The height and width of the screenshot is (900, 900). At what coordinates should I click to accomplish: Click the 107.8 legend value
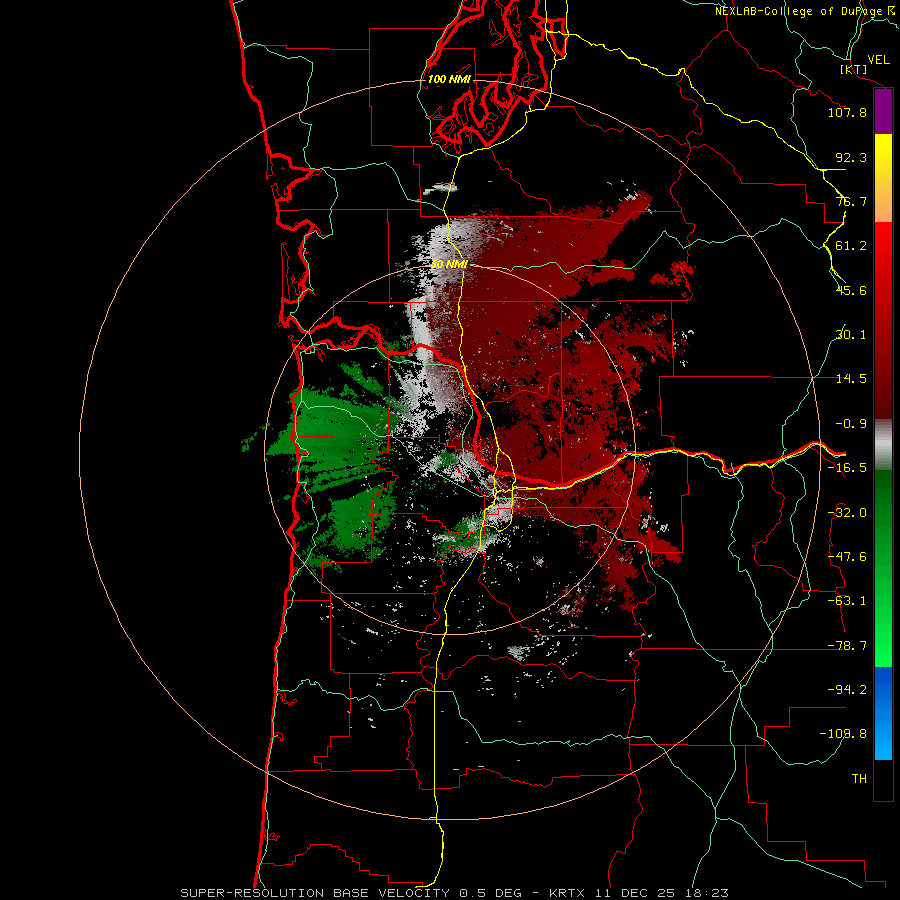coord(847,112)
